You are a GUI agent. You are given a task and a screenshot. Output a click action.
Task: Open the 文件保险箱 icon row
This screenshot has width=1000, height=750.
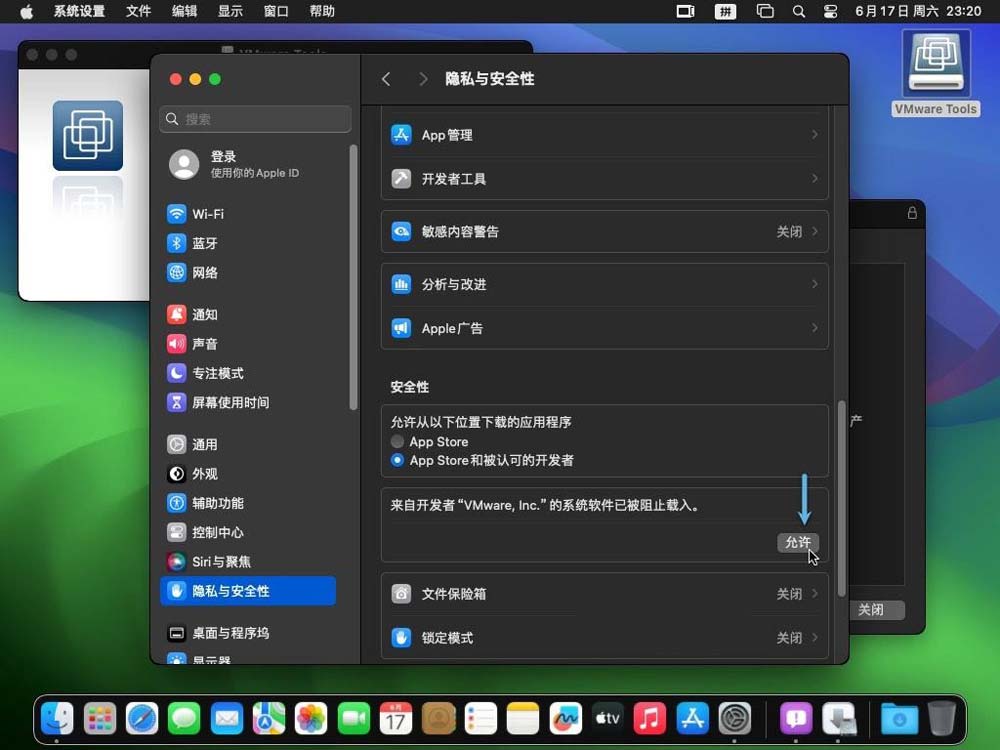[402, 594]
